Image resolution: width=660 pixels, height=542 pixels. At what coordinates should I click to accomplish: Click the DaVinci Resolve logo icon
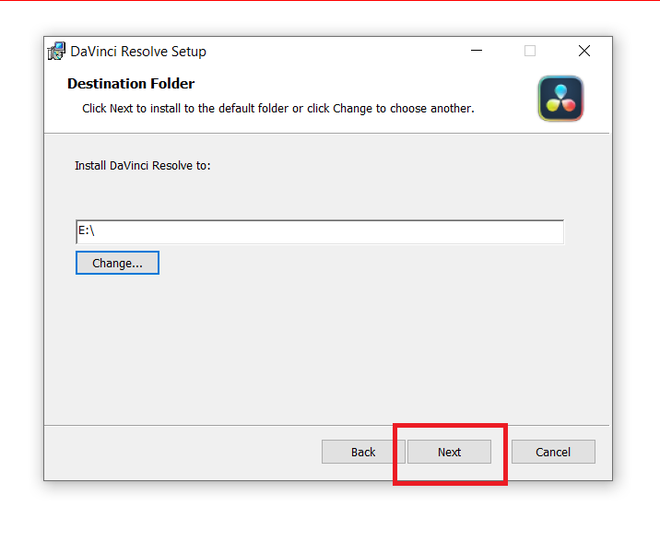tap(560, 98)
